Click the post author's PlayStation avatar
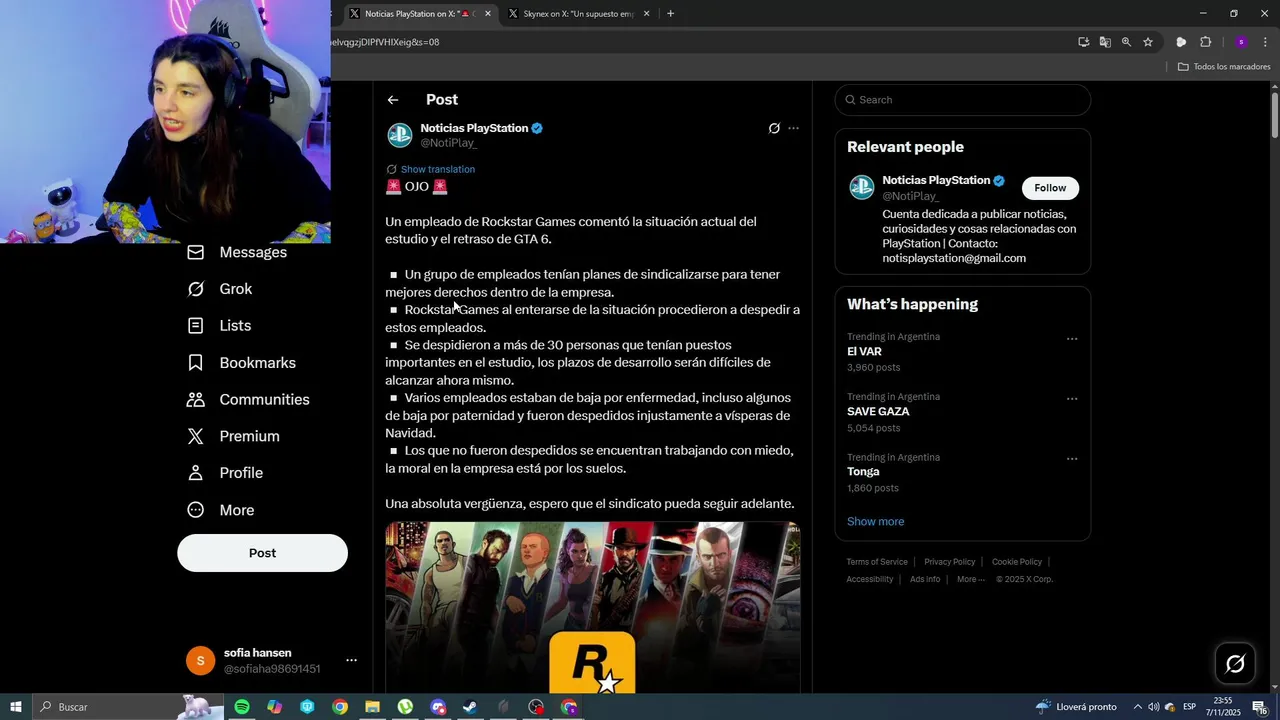 400,135
